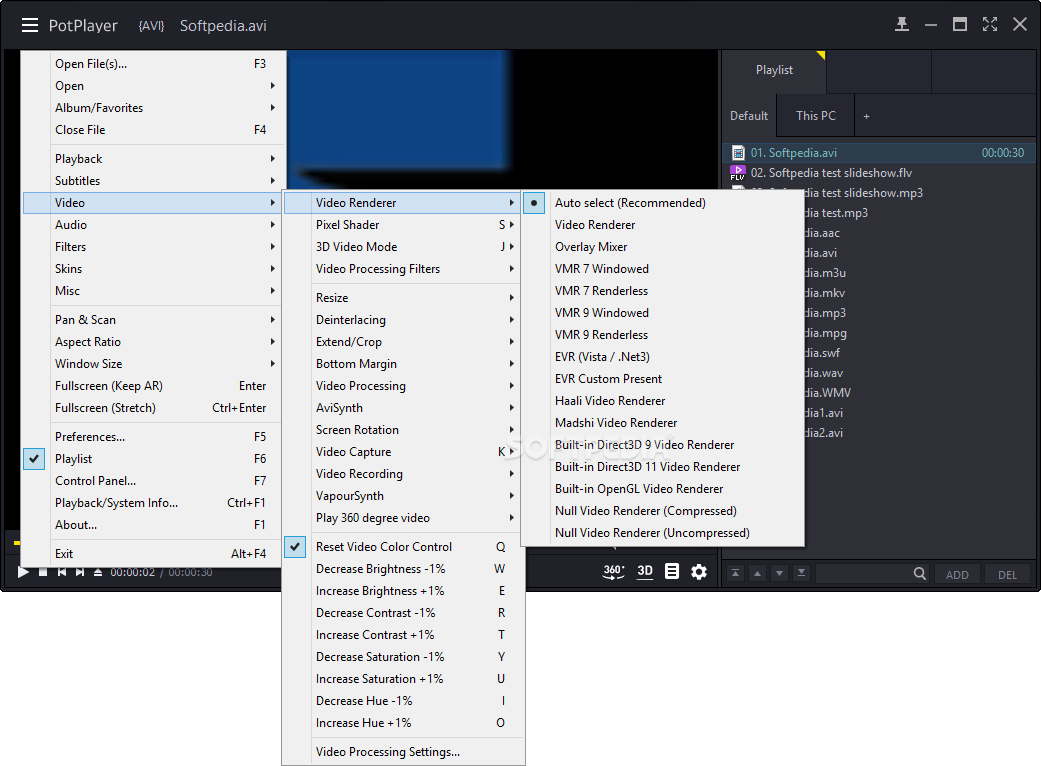The height and width of the screenshot is (766, 1041).
Task: Toggle Reset Video Color Control checkmark
Action: (x=404, y=547)
